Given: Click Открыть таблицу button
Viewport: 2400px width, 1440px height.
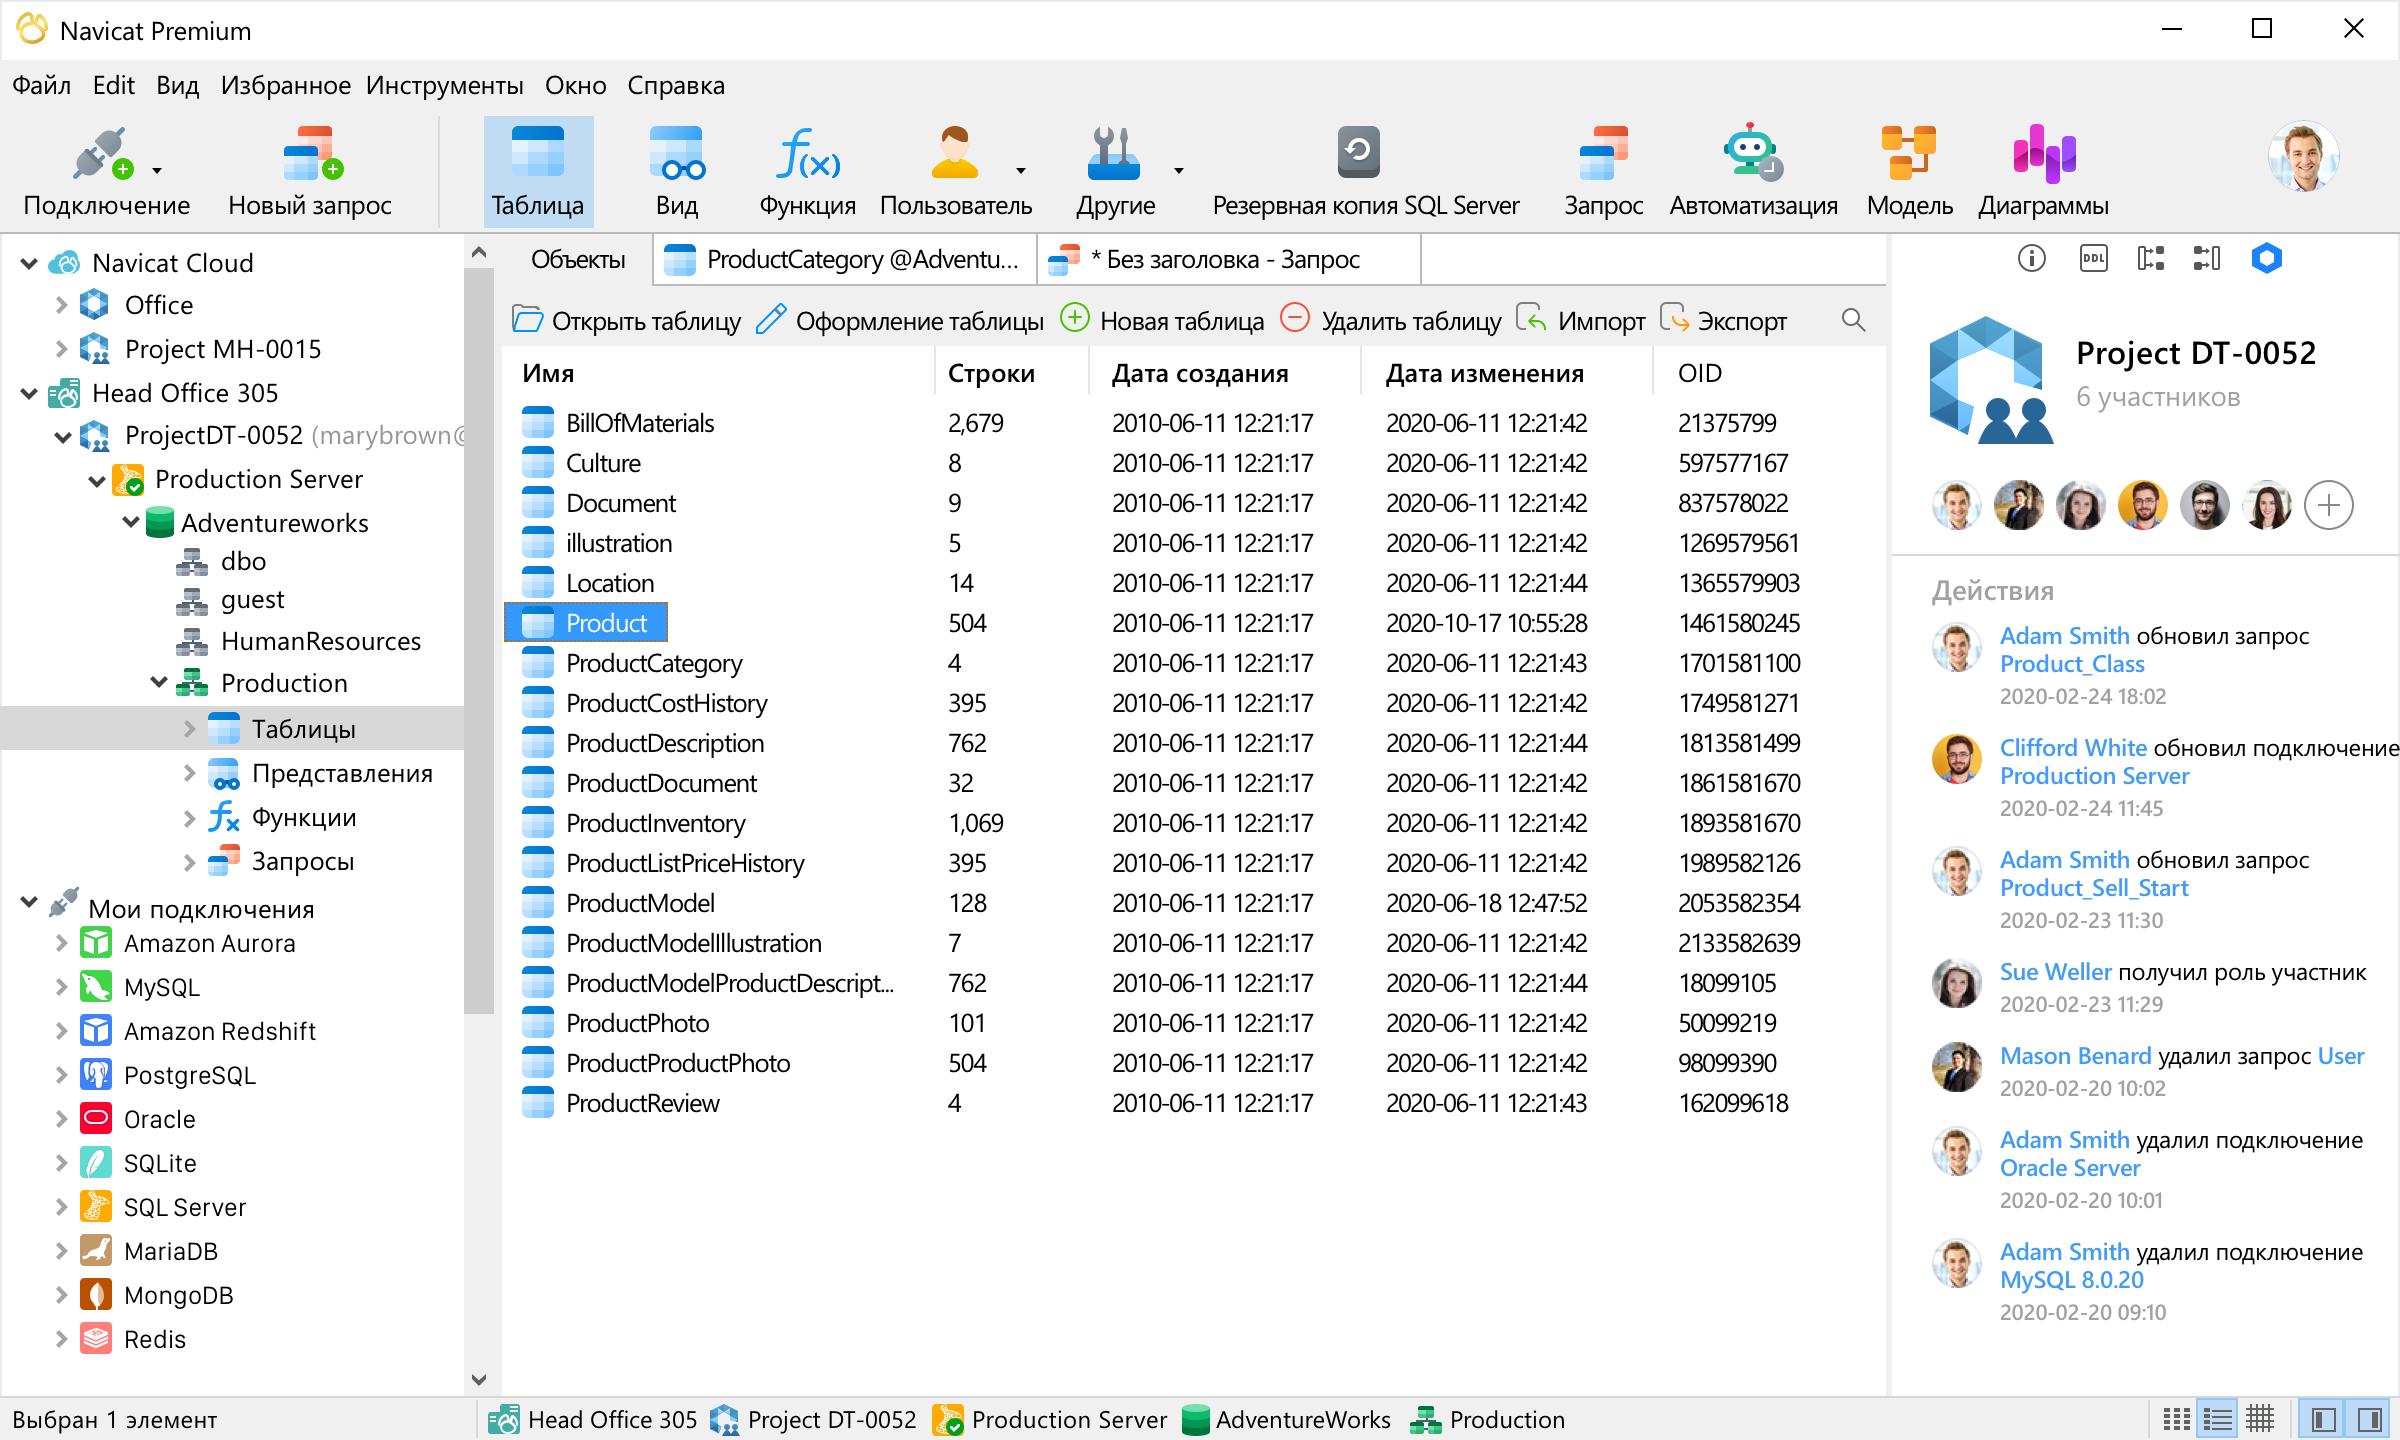Looking at the screenshot, I should point(627,320).
